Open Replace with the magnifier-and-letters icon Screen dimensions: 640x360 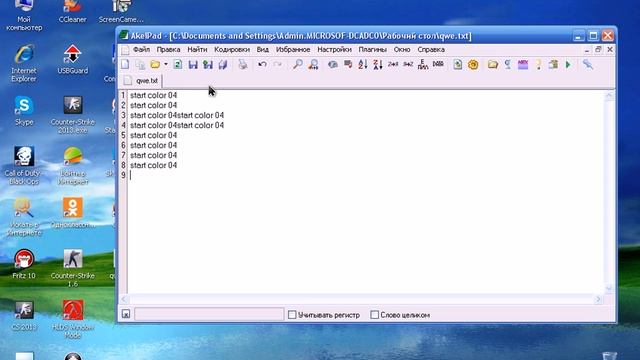pos(313,64)
